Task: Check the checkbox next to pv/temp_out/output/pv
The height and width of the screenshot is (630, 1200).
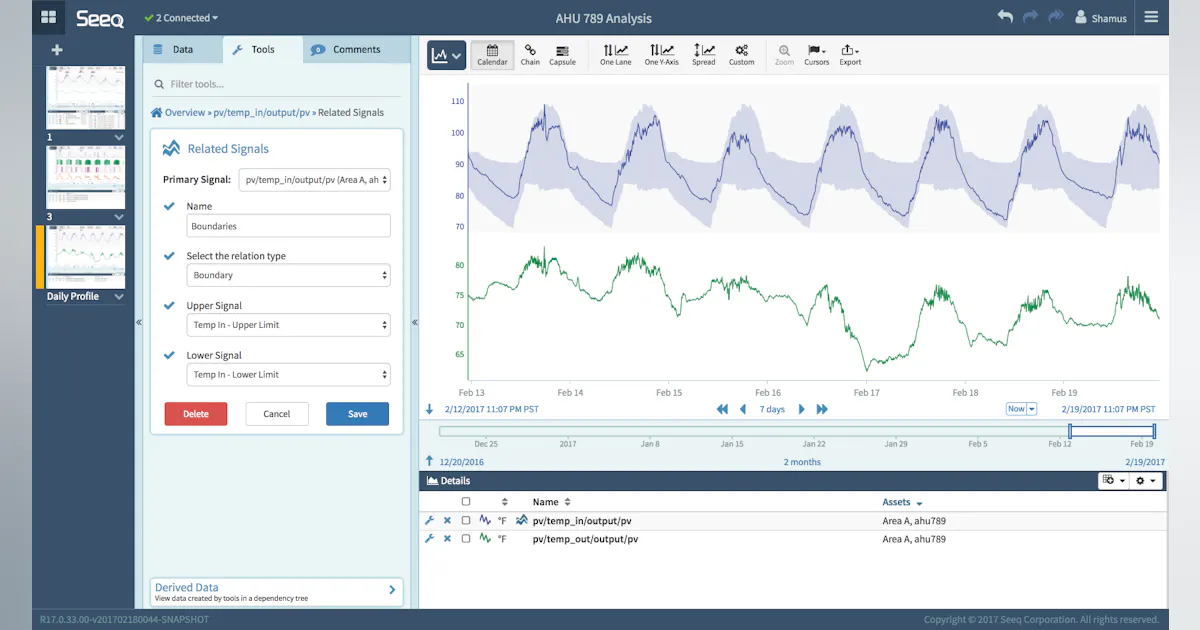Action: coord(465,538)
